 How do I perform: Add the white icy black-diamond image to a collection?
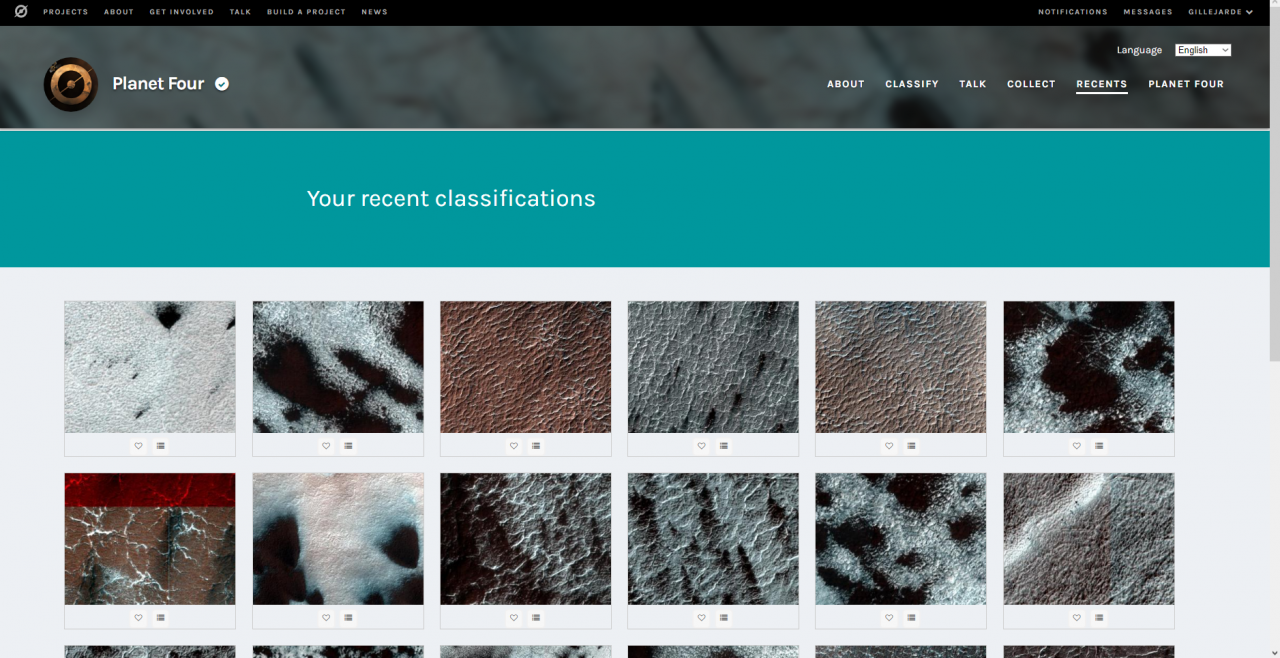click(160, 446)
